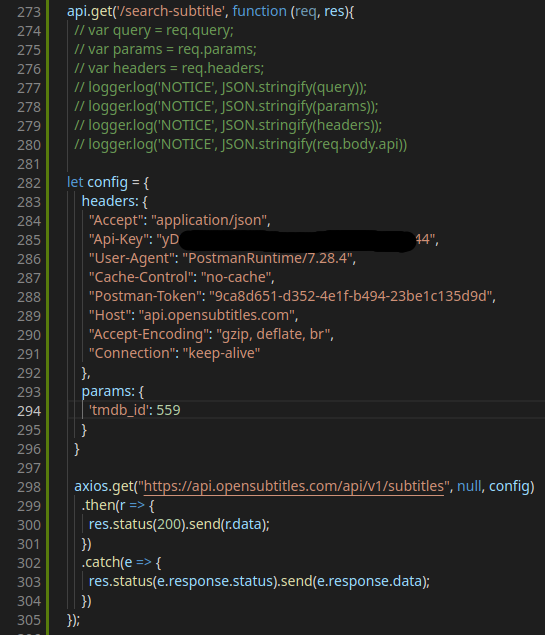Image resolution: width=545 pixels, height=635 pixels.
Task: Click the 'params: {' property
Action: click(113, 392)
